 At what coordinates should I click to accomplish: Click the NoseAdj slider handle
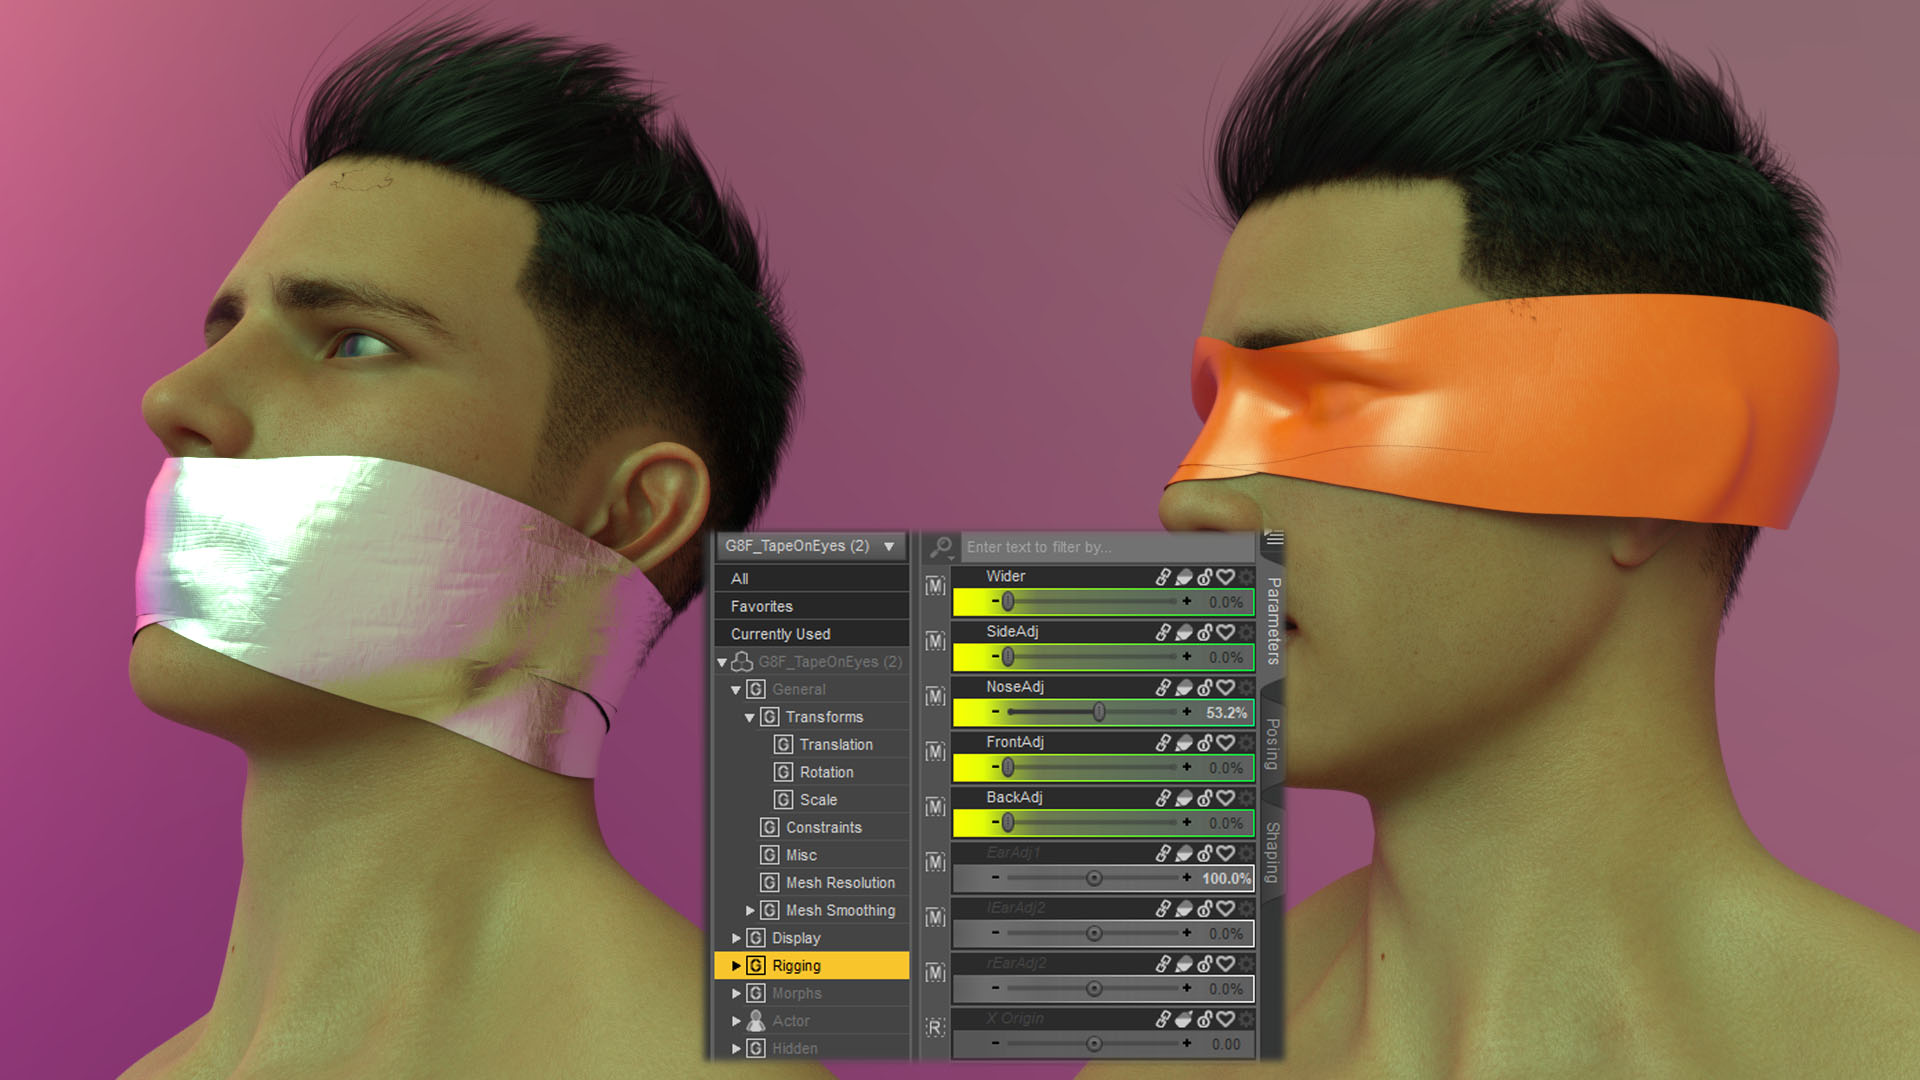[x=1099, y=712]
